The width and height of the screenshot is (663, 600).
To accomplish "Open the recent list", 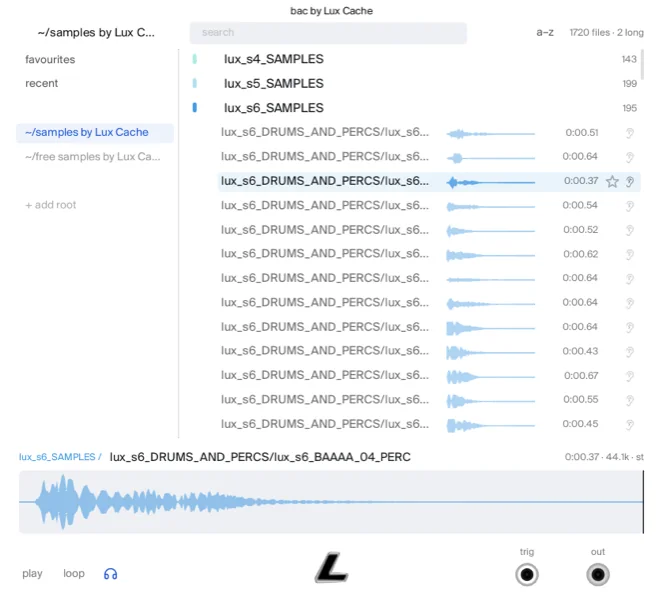I will coord(41,83).
